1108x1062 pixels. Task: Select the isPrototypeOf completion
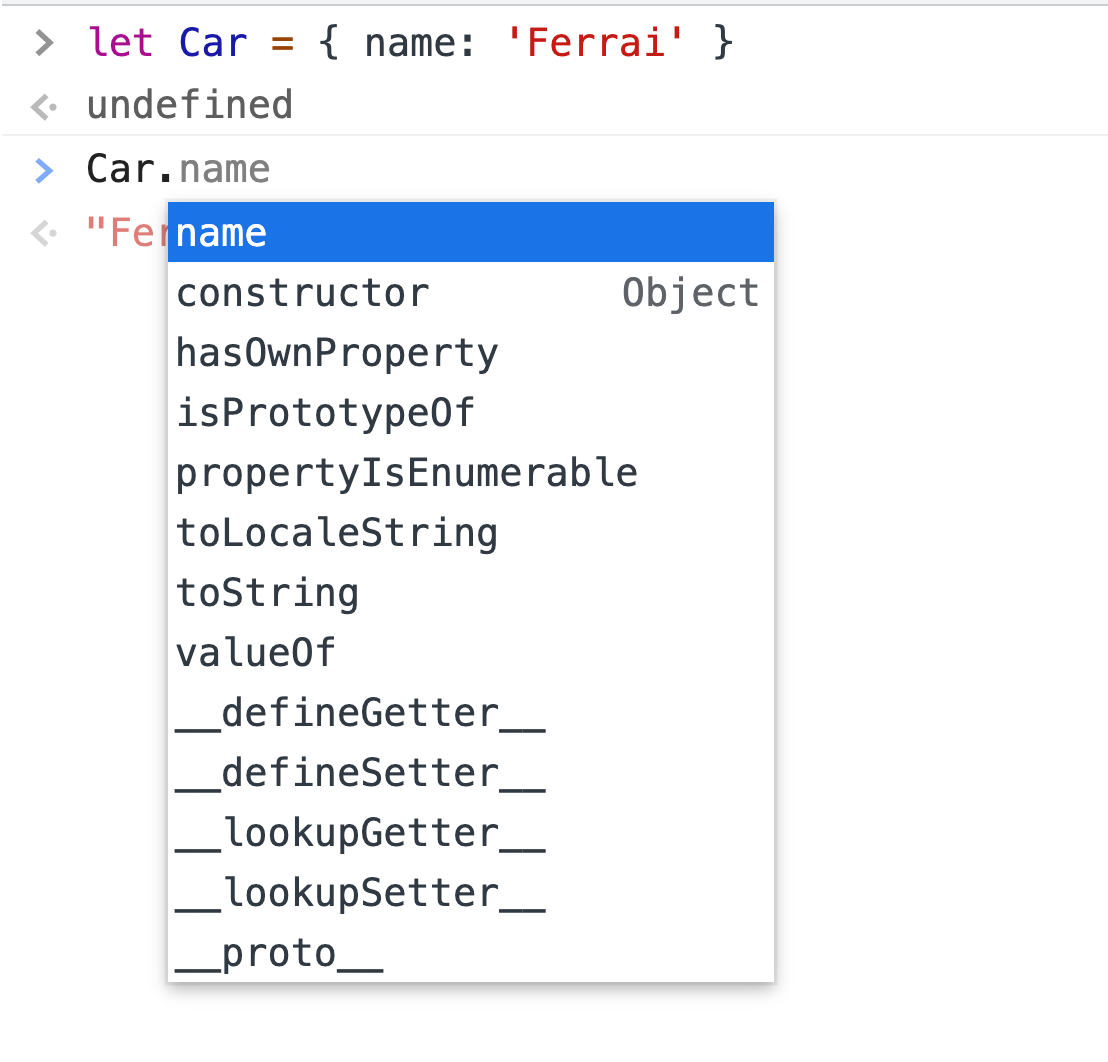tap(325, 412)
